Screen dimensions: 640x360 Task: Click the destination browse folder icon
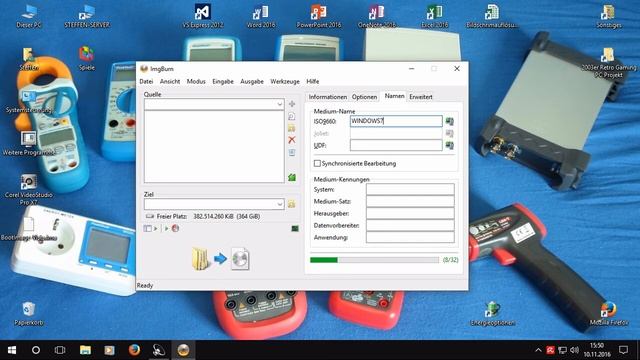[x=291, y=204]
